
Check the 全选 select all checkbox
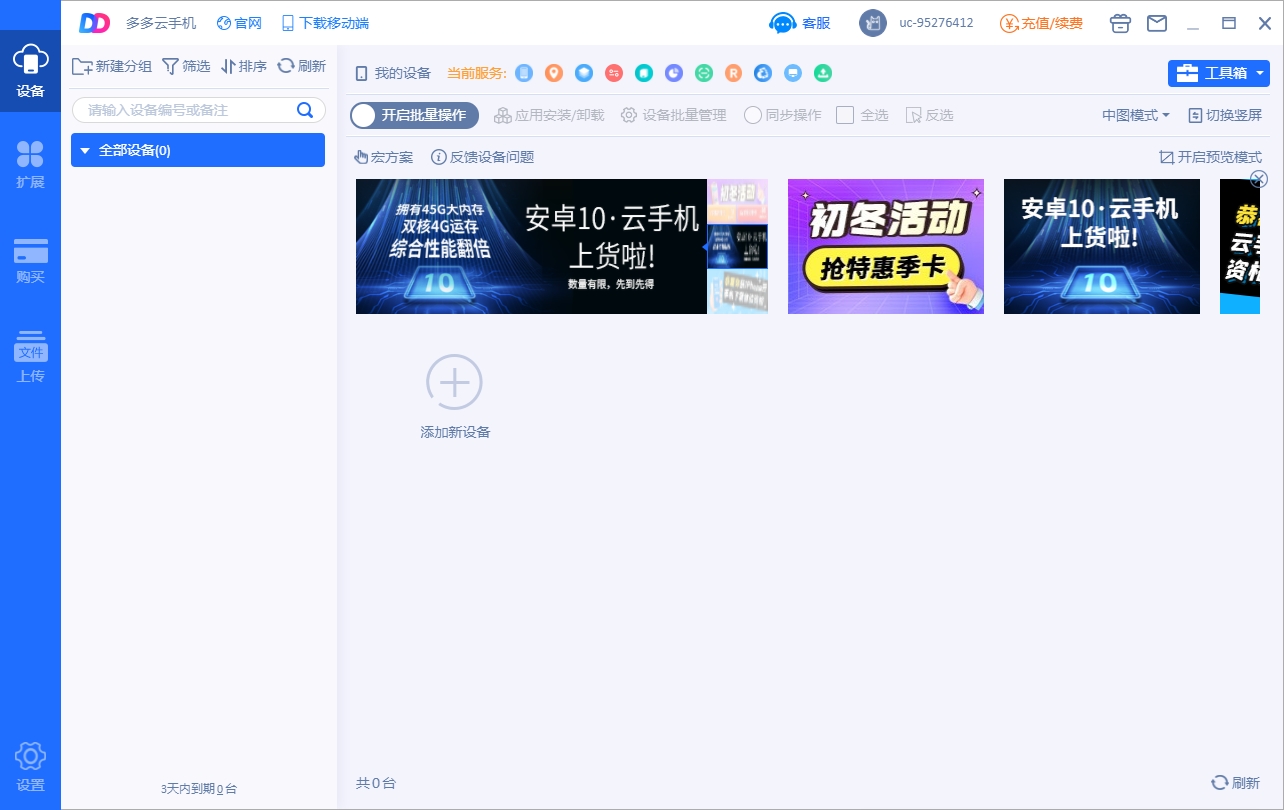click(845, 115)
